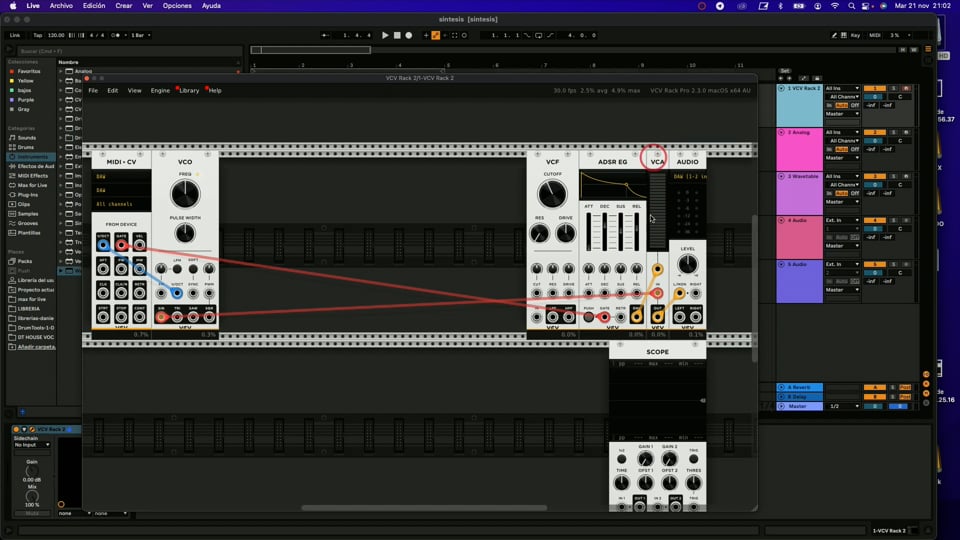The image size is (960, 540).
Task: Set monitor Auto on 2 Analog track
Action: [x=842, y=149]
